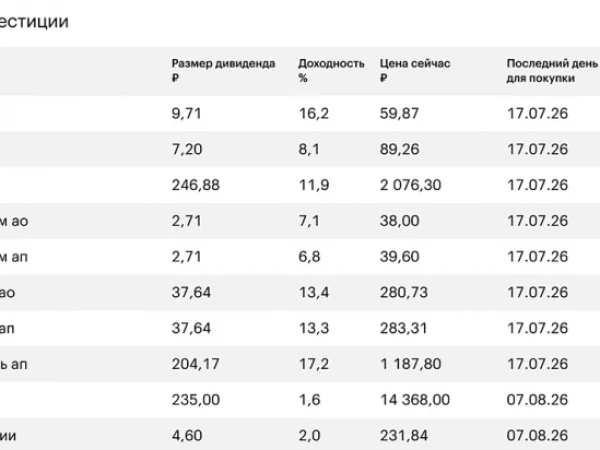Select the dividend value 7,20
Image resolution: width=600 pixels, height=450 pixels.
click(x=187, y=149)
